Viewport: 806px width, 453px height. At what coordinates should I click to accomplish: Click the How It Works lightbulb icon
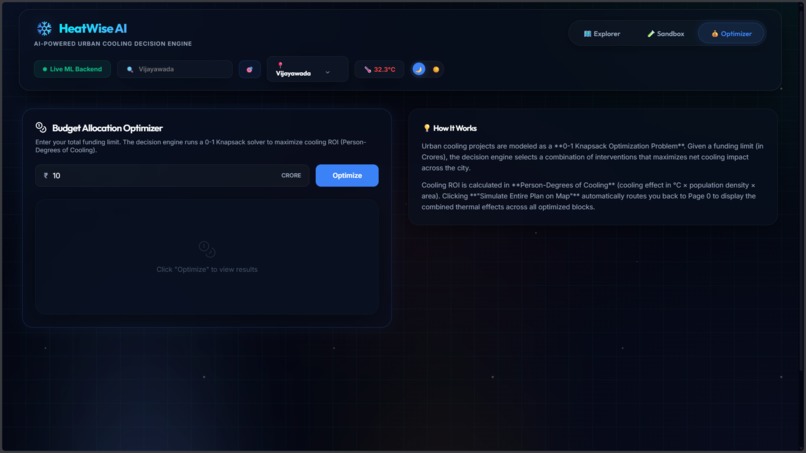[427, 128]
